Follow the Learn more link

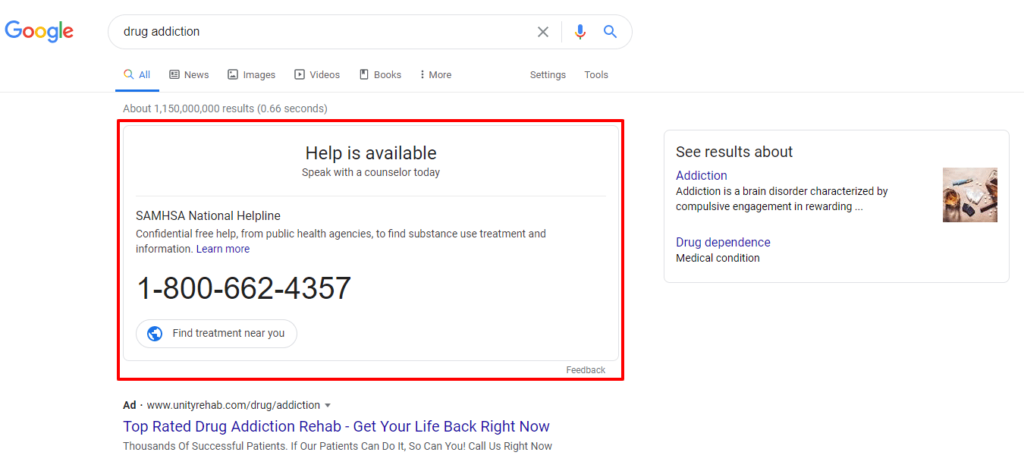[223, 249]
